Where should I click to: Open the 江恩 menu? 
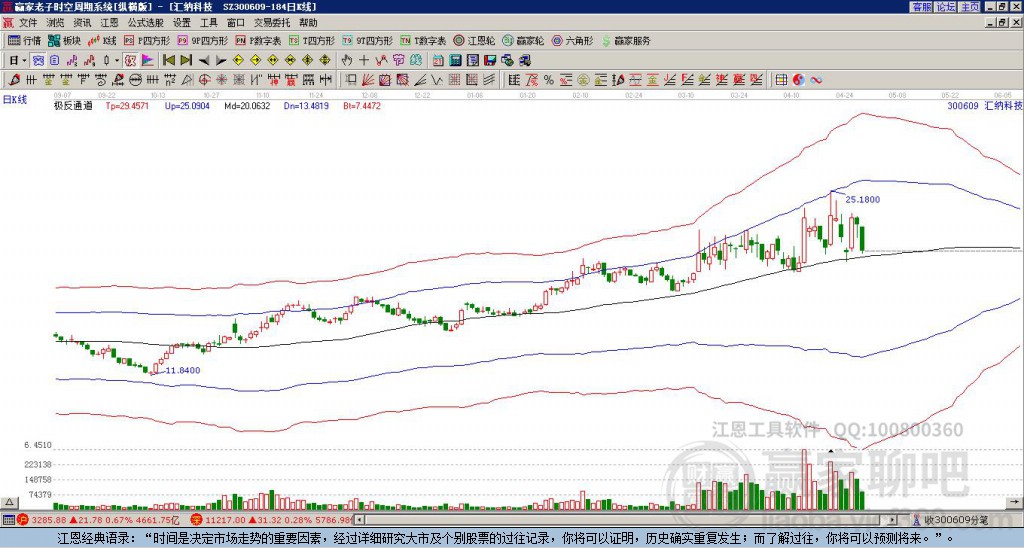pos(109,23)
